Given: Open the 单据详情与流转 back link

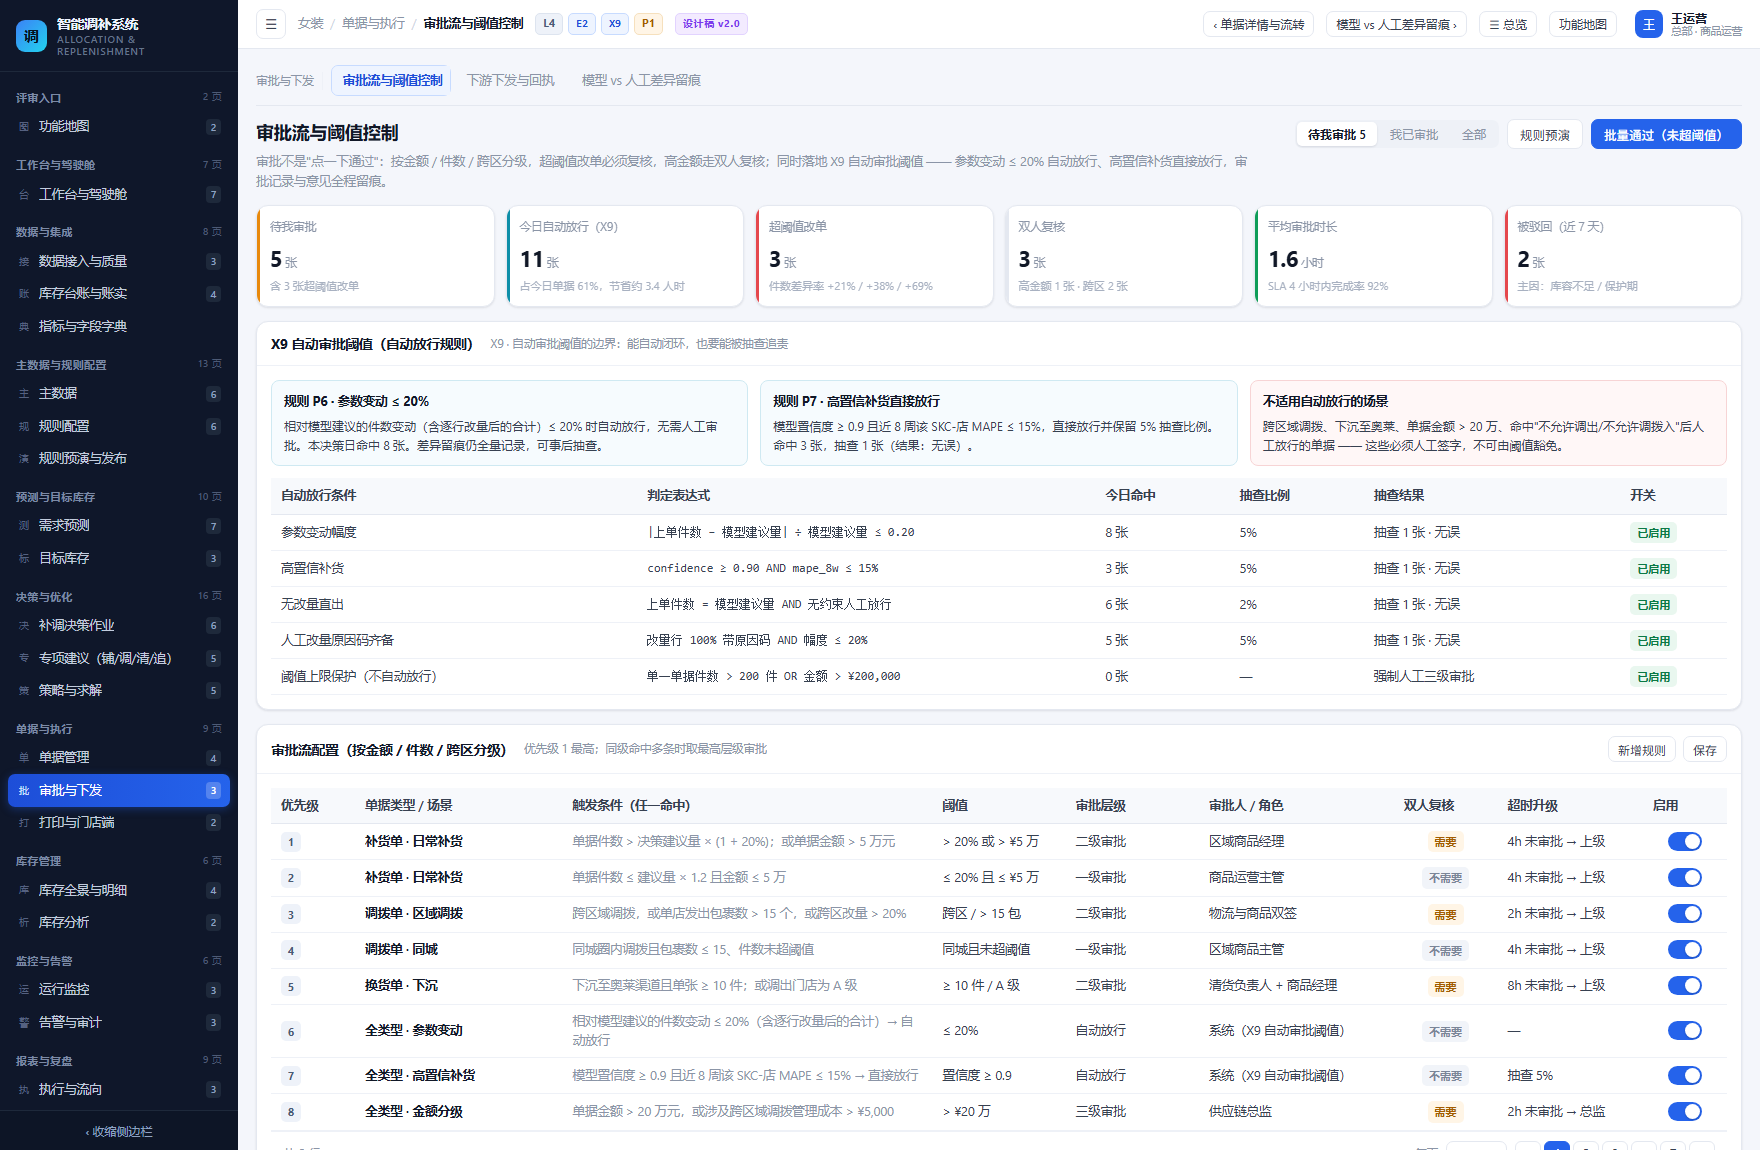Looking at the screenshot, I should click(1259, 24).
